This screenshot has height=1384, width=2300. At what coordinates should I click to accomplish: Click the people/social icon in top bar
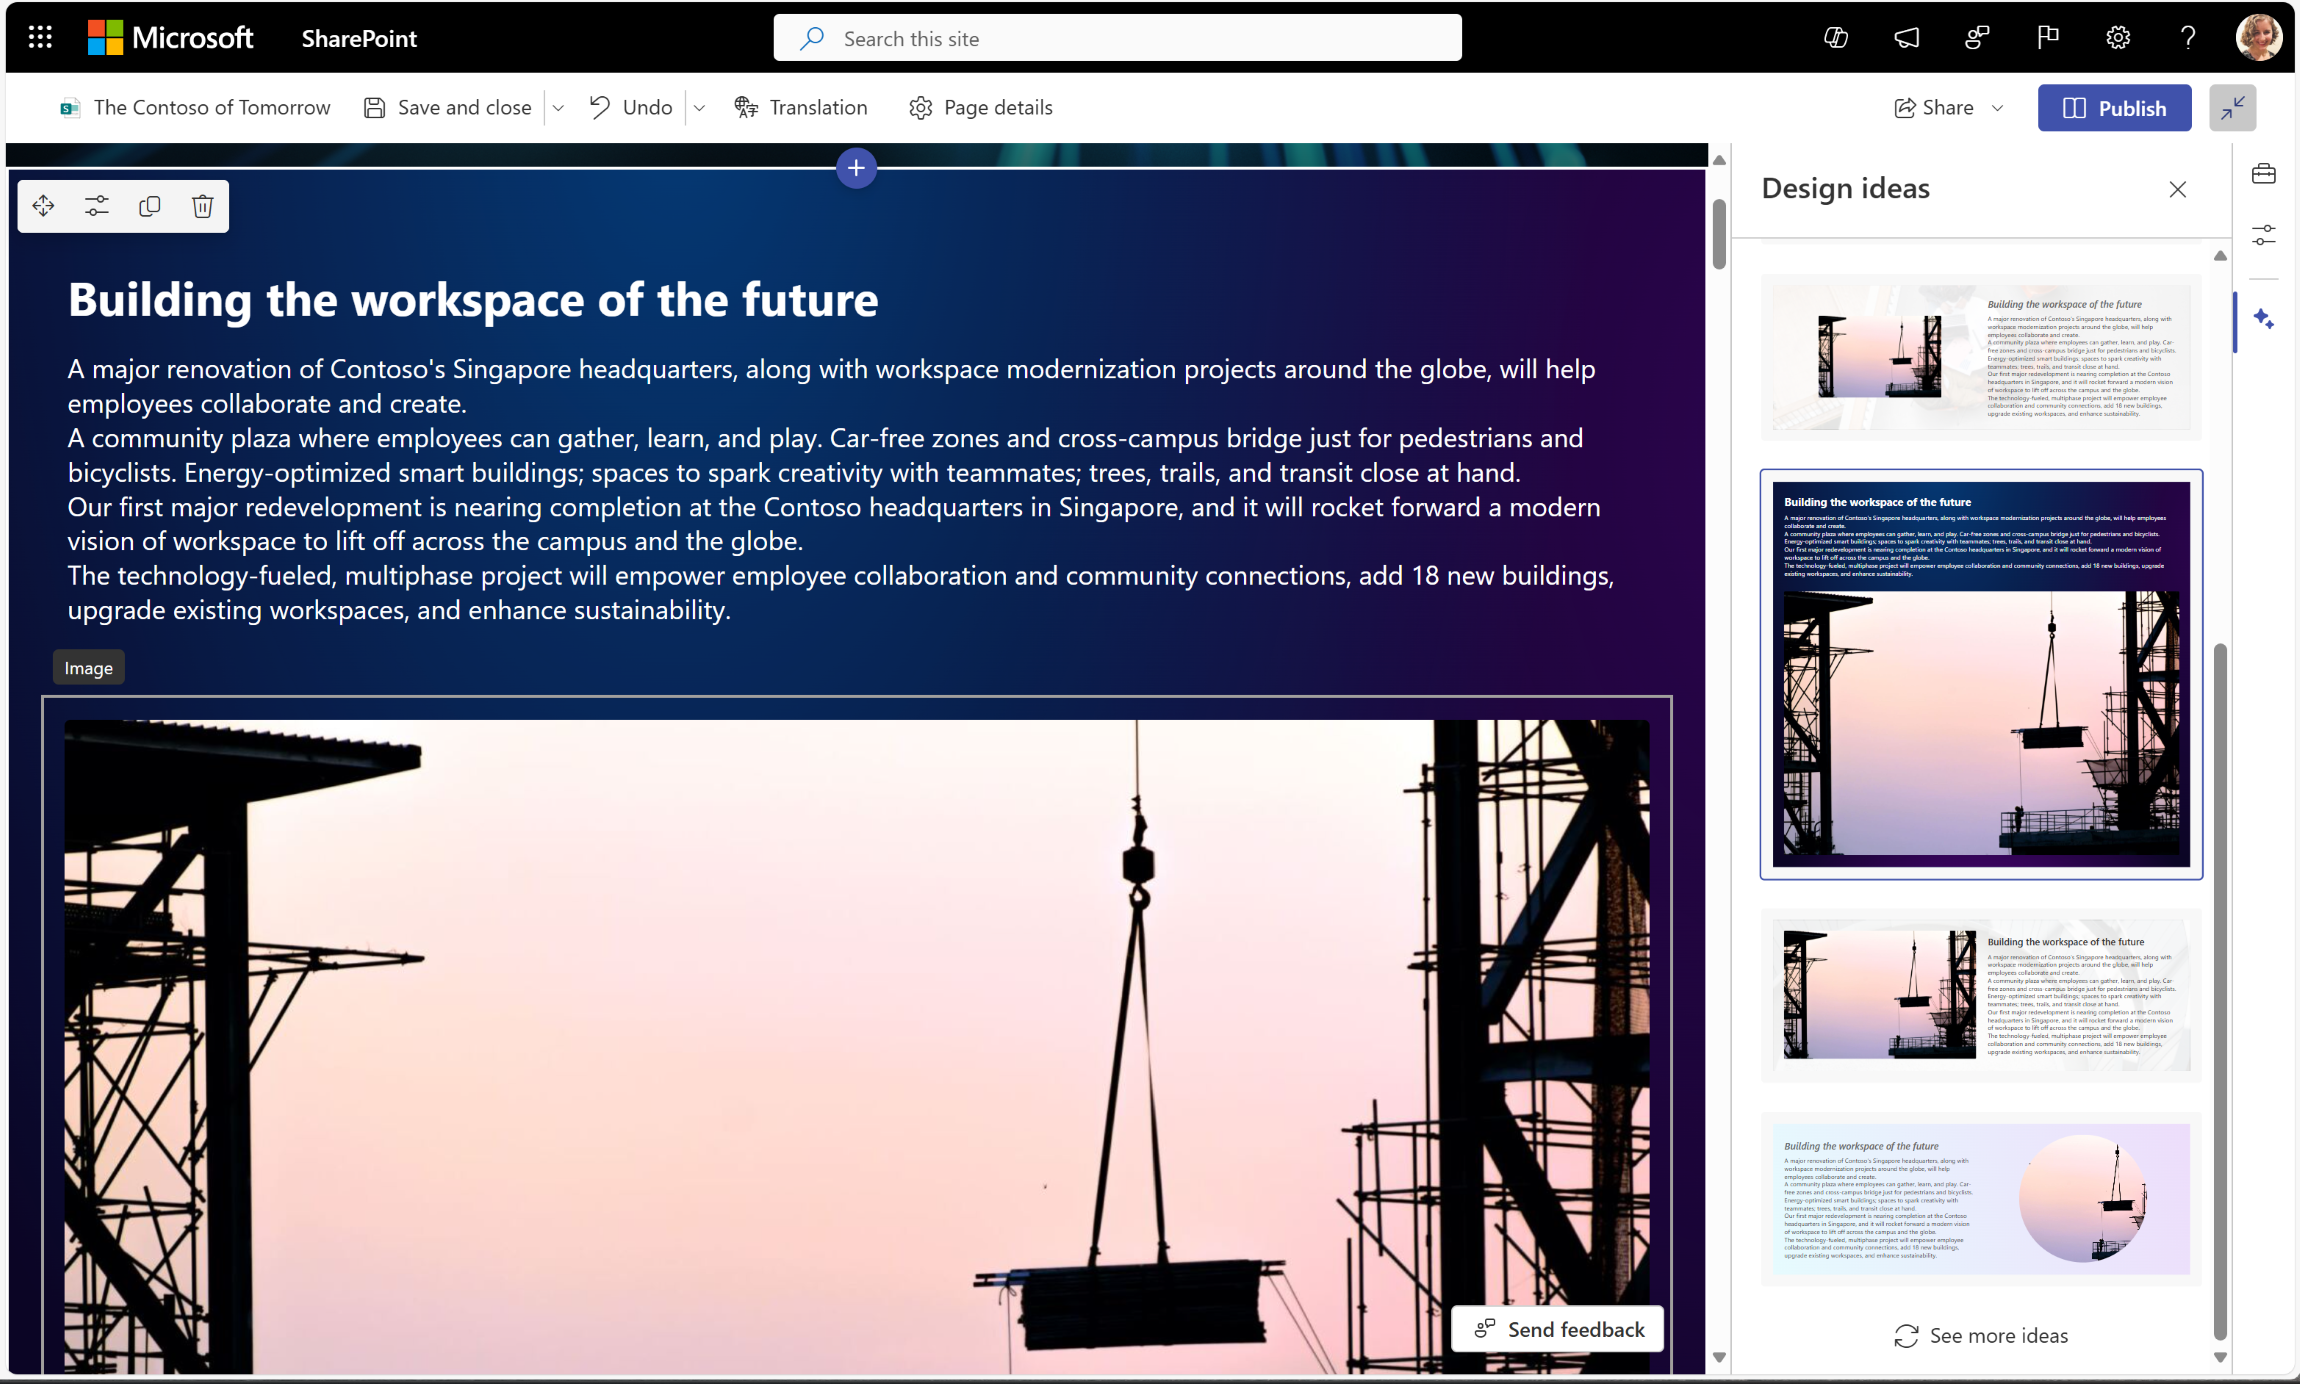[x=1973, y=36]
